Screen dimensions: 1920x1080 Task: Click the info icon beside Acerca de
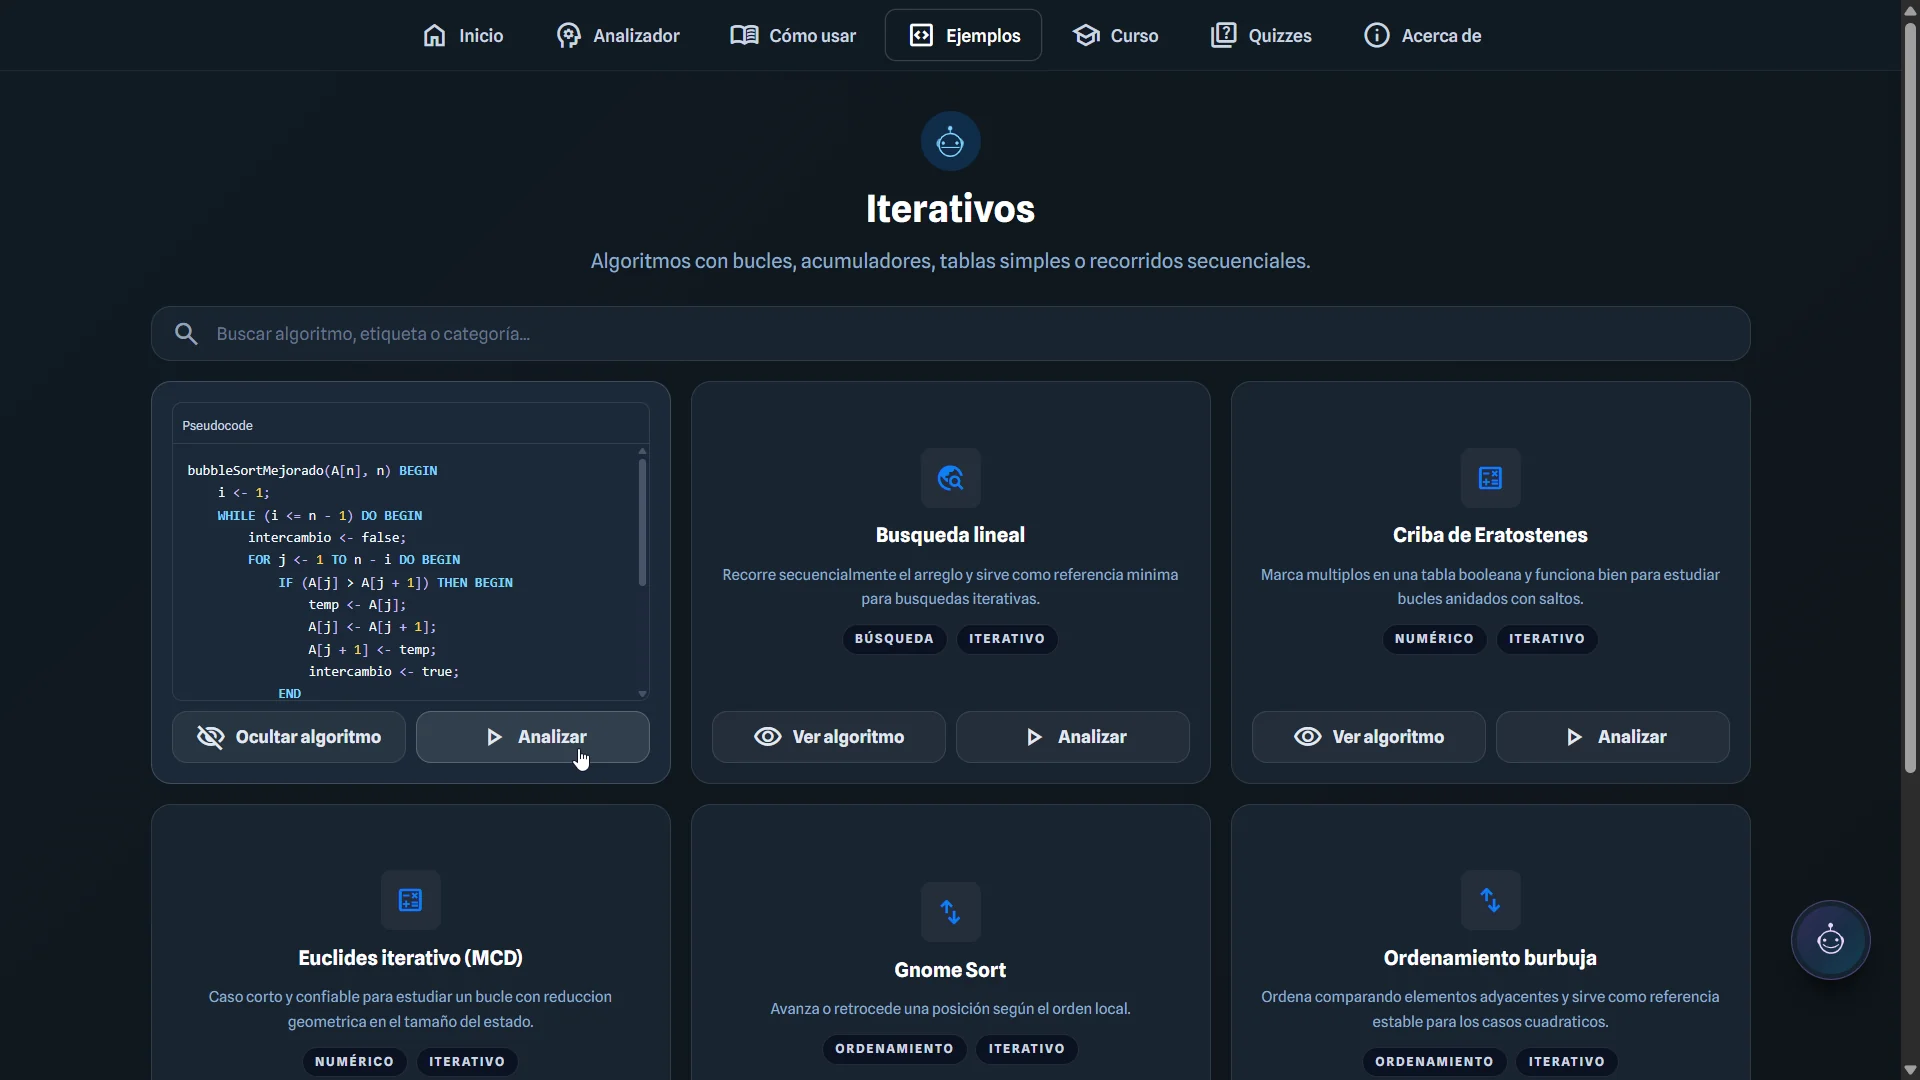tap(1376, 35)
